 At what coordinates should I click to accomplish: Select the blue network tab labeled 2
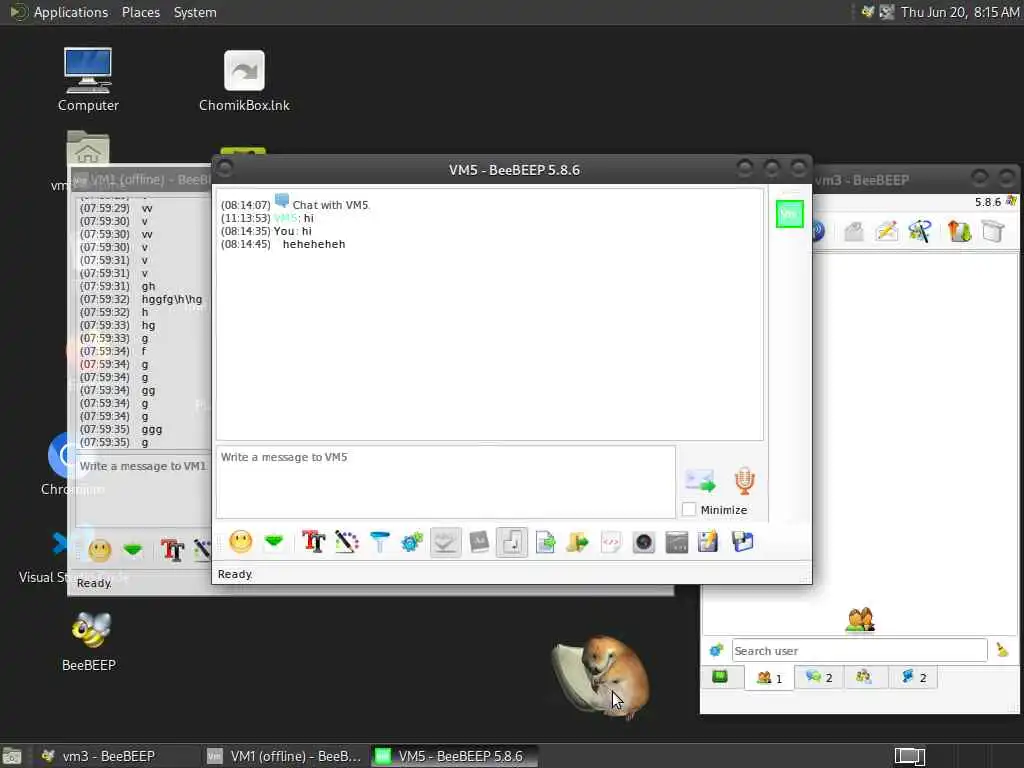(x=914, y=677)
